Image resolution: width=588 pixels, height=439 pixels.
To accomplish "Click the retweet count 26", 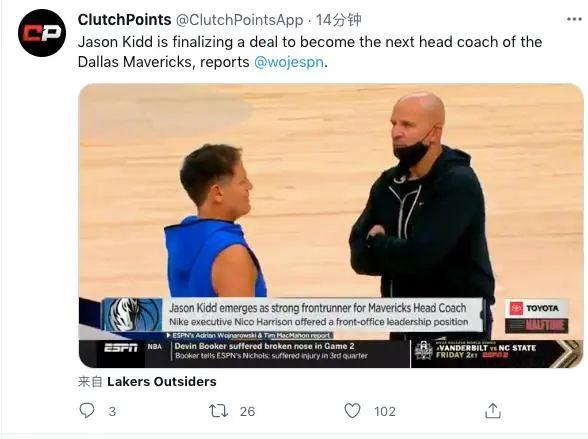I will tap(248, 412).
